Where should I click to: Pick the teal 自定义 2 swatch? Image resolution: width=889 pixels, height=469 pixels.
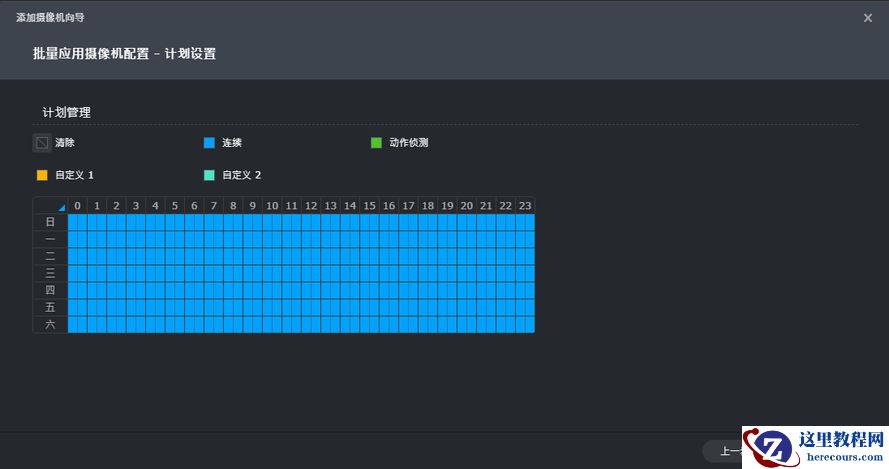(x=209, y=175)
